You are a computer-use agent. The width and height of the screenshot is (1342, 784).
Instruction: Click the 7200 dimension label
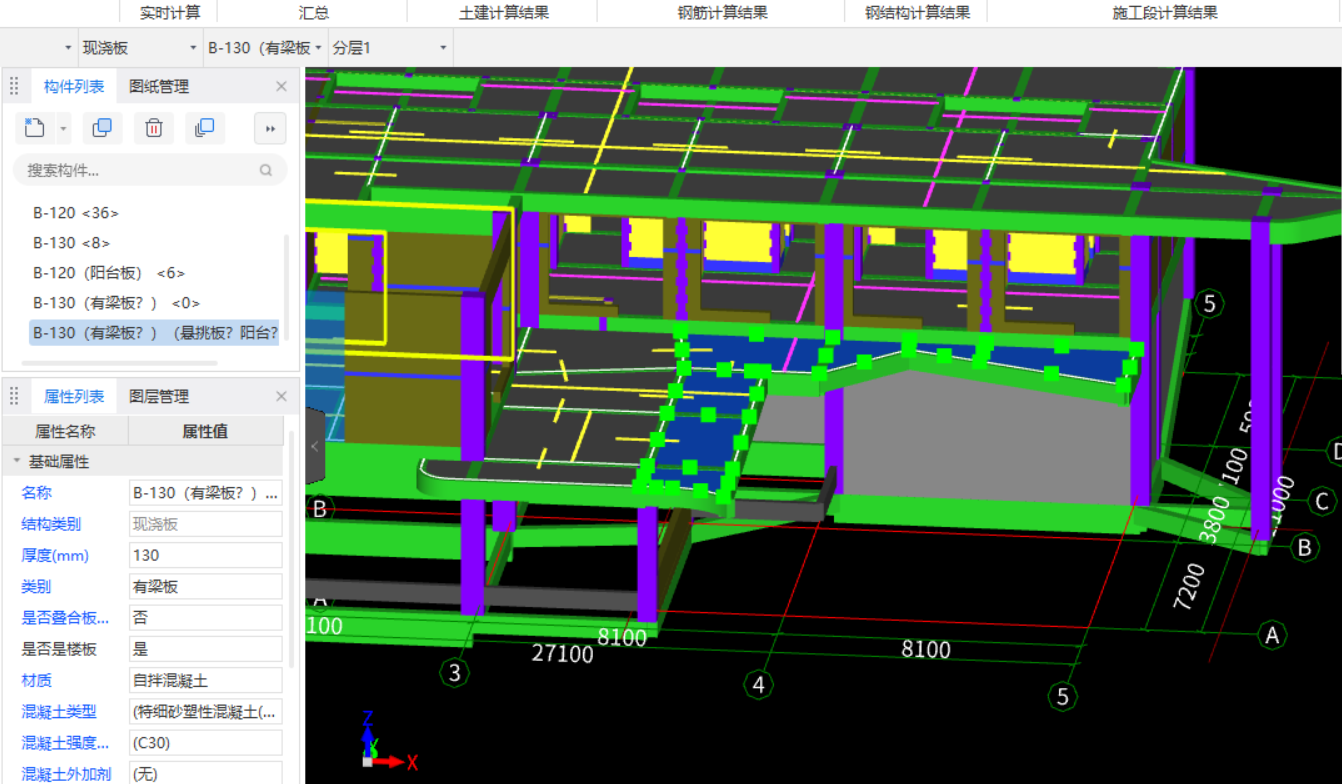pyautogui.click(x=1189, y=587)
